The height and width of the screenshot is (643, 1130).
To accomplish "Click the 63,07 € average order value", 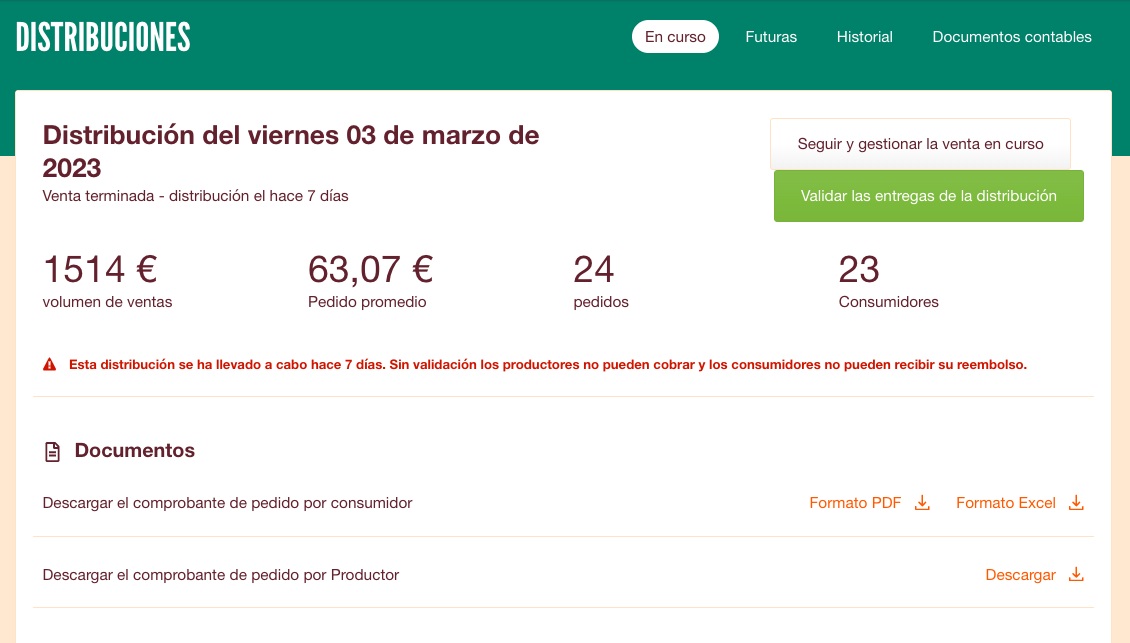I will pos(370,270).
